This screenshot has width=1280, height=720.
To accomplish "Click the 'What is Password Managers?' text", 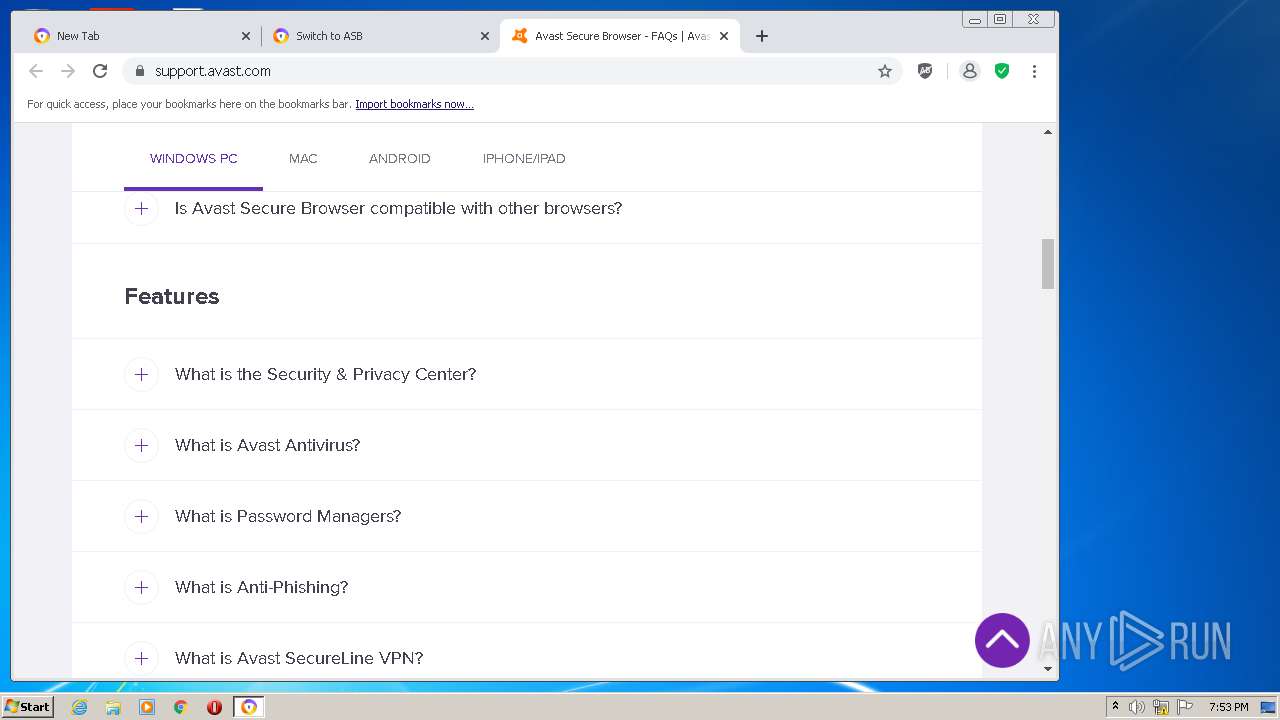I will coord(288,516).
